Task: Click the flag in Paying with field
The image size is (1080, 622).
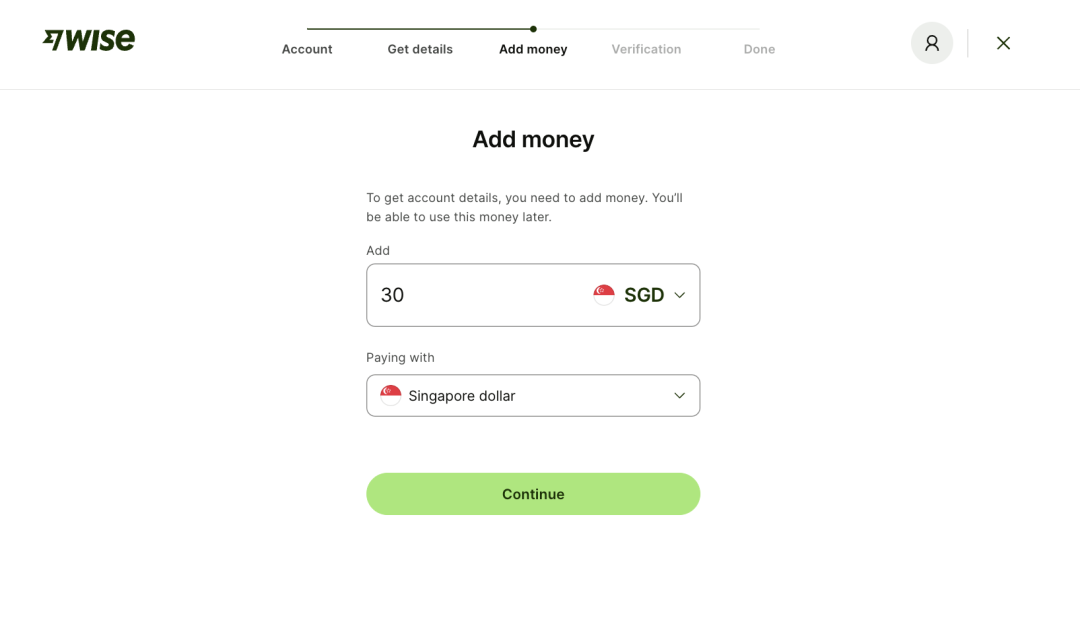Action: 391,396
